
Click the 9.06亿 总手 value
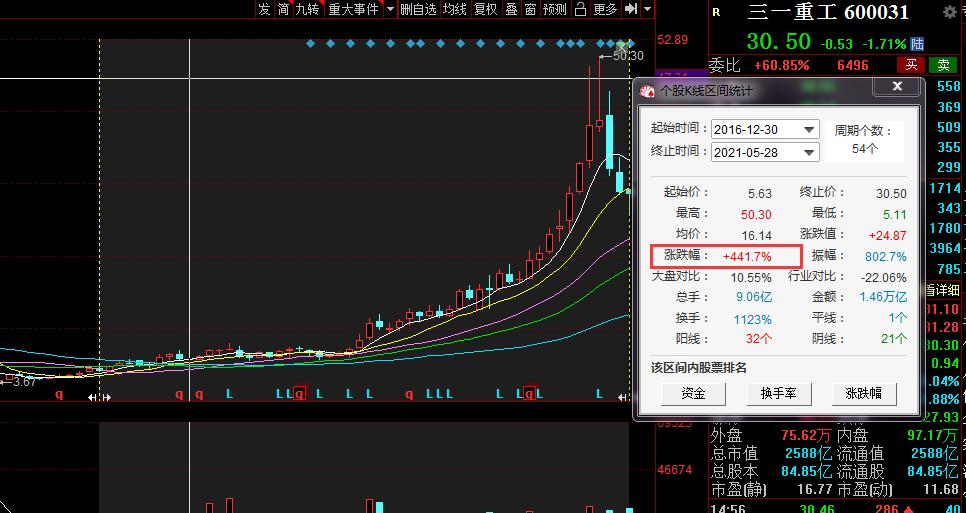[x=754, y=297]
